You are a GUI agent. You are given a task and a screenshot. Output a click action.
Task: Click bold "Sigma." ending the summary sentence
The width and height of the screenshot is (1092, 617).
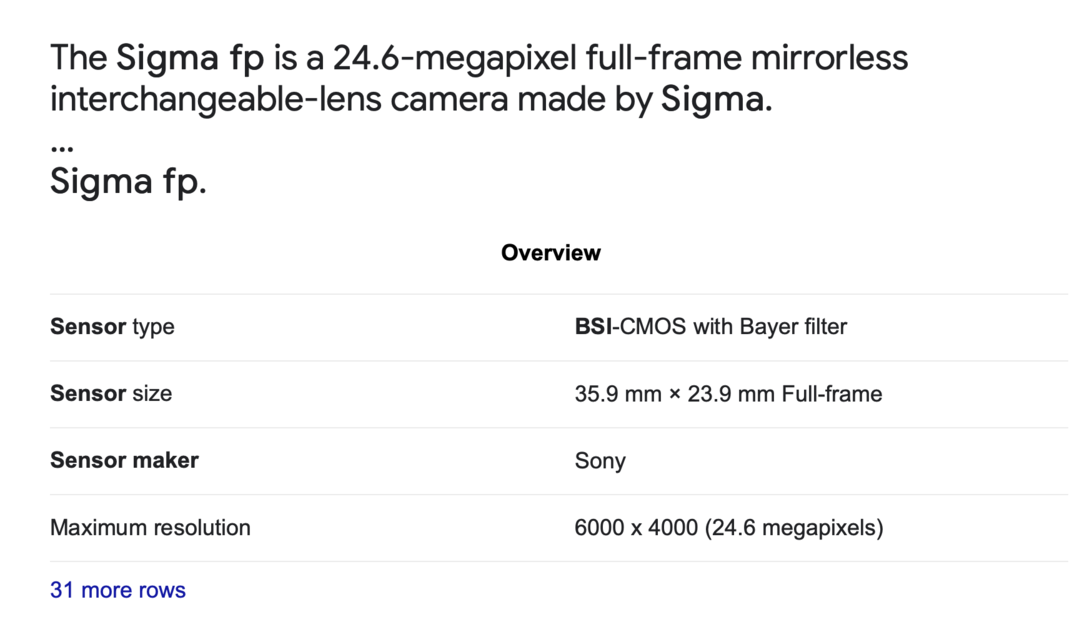tap(717, 100)
